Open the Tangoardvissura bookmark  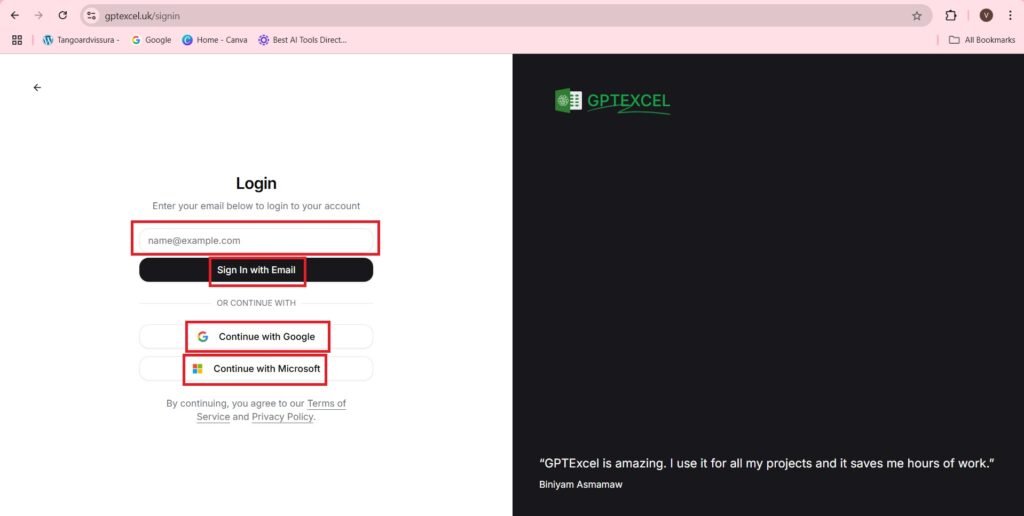tap(81, 40)
